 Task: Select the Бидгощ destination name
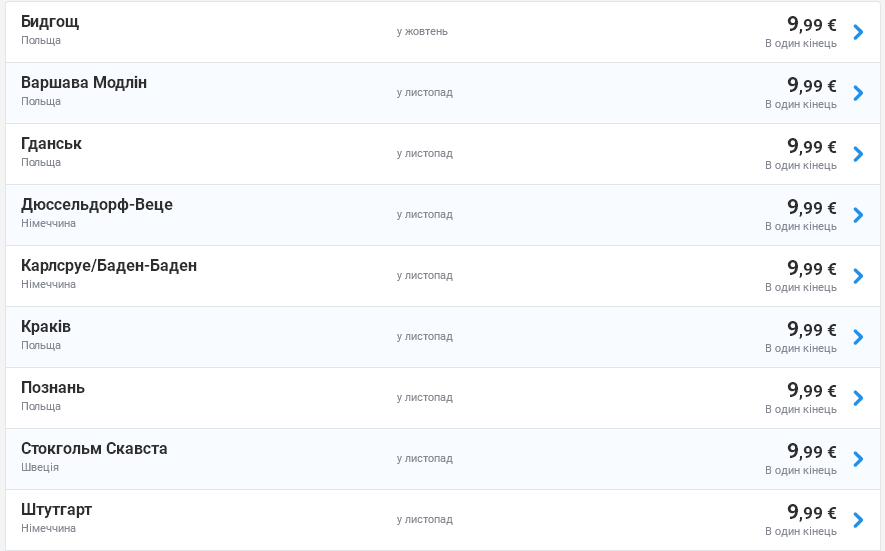tap(50, 22)
